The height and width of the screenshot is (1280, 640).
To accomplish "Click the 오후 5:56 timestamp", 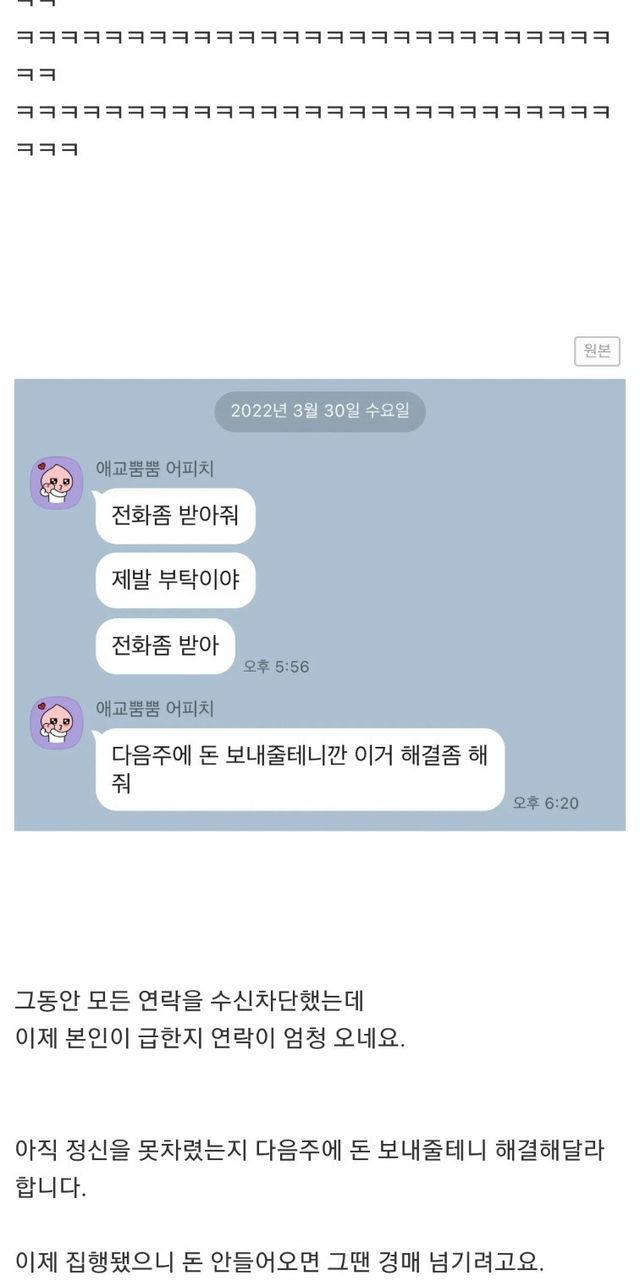I will click(x=276, y=666).
